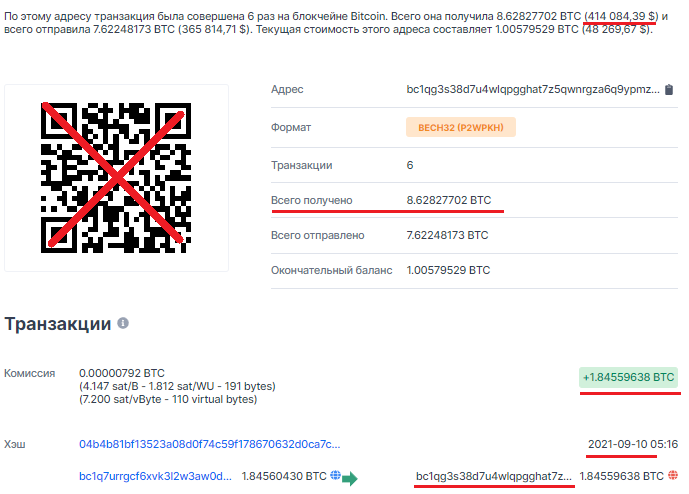The image size is (689, 494).
Task: Open sender address bc1q7urrgcf6xvk3l2w3aw0d...
Action: pyautogui.click(x=156, y=476)
